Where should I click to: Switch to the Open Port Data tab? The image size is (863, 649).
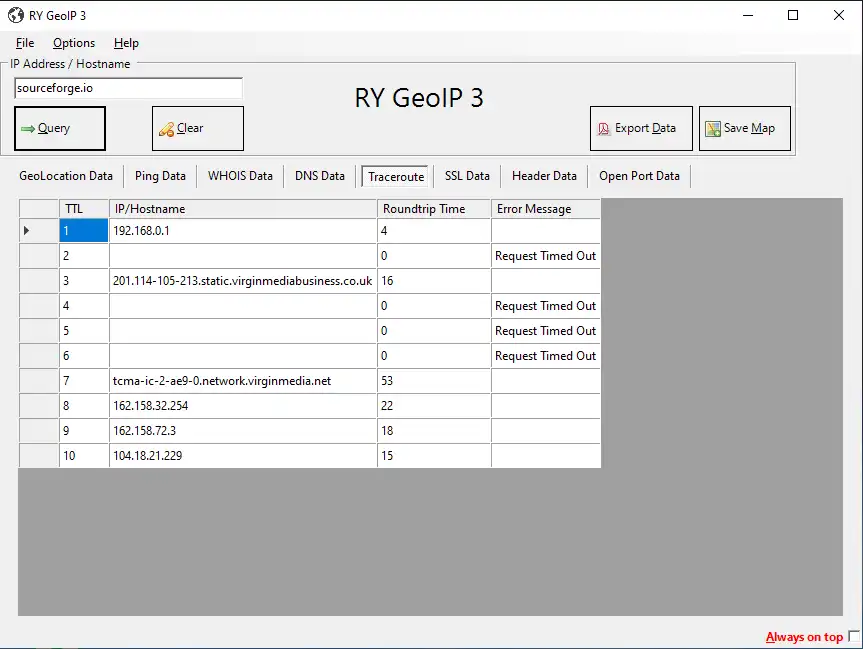639,176
